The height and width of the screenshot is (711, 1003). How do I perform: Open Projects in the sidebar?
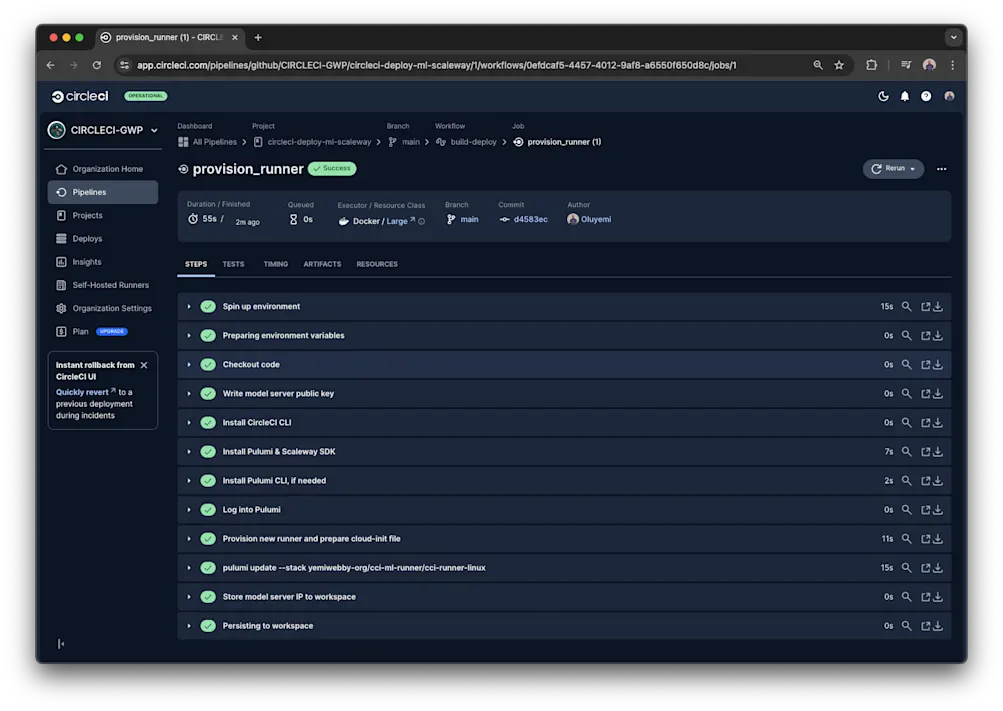pyautogui.click(x=102, y=215)
